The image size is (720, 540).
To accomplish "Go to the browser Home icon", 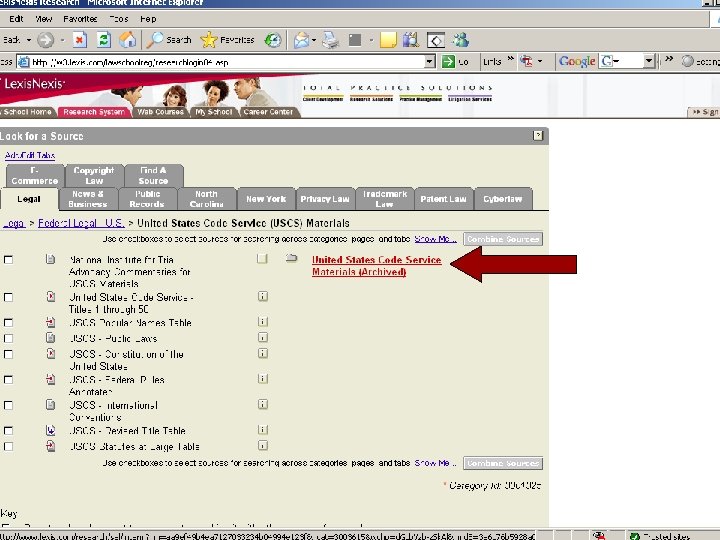I will coord(128,40).
